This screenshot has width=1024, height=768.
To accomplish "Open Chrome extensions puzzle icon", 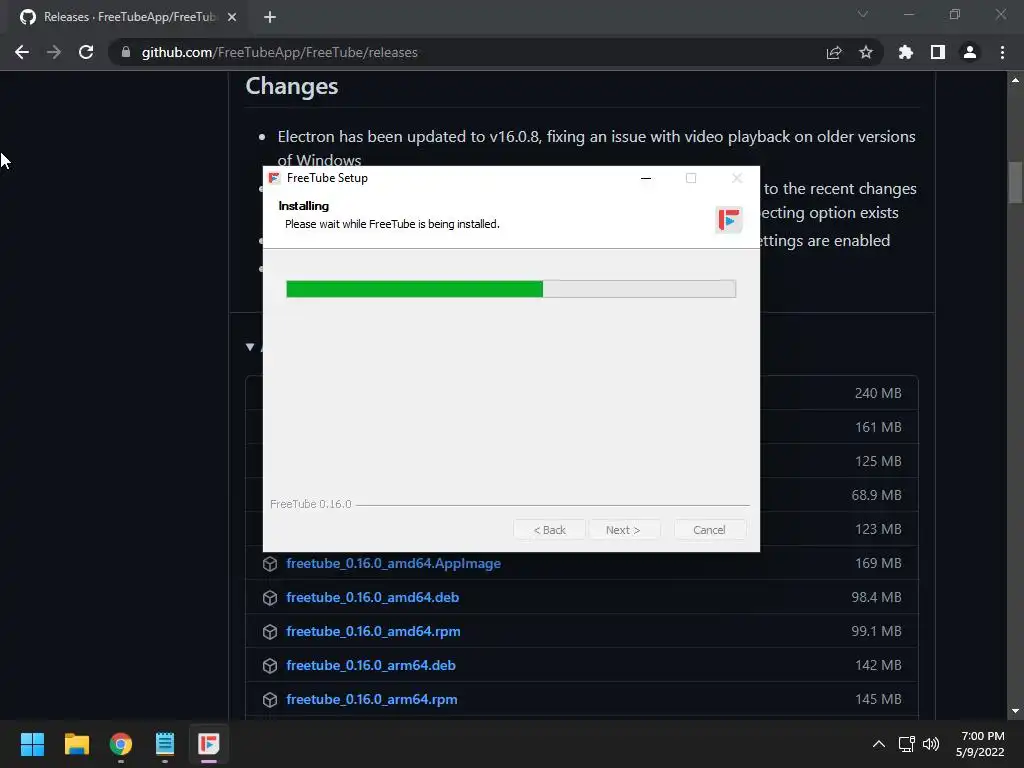I will point(906,52).
